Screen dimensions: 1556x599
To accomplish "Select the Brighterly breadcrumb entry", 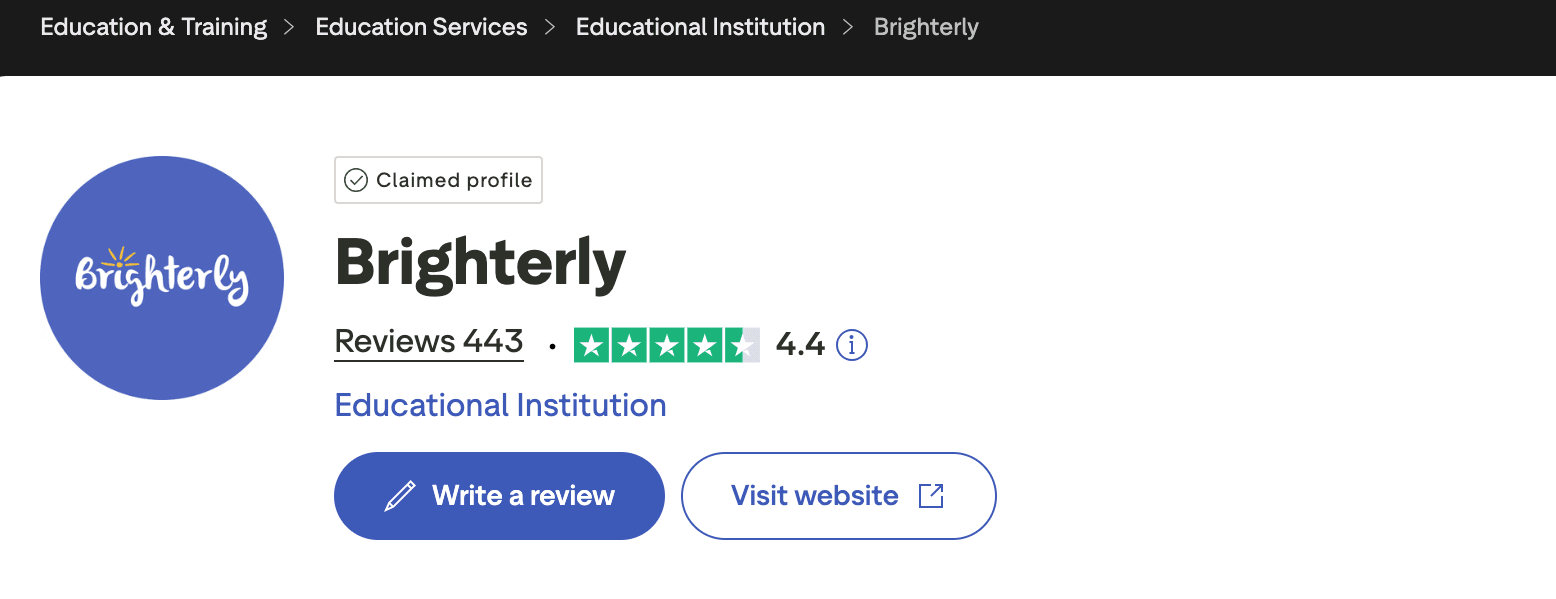I will click(925, 27).
